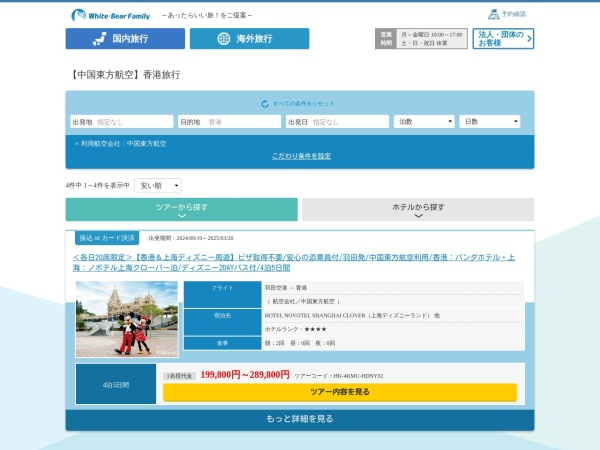The height and width of the screenshot is (450, 600).
Task: Click すべての条件をリセット link
Action: [303, 104]
